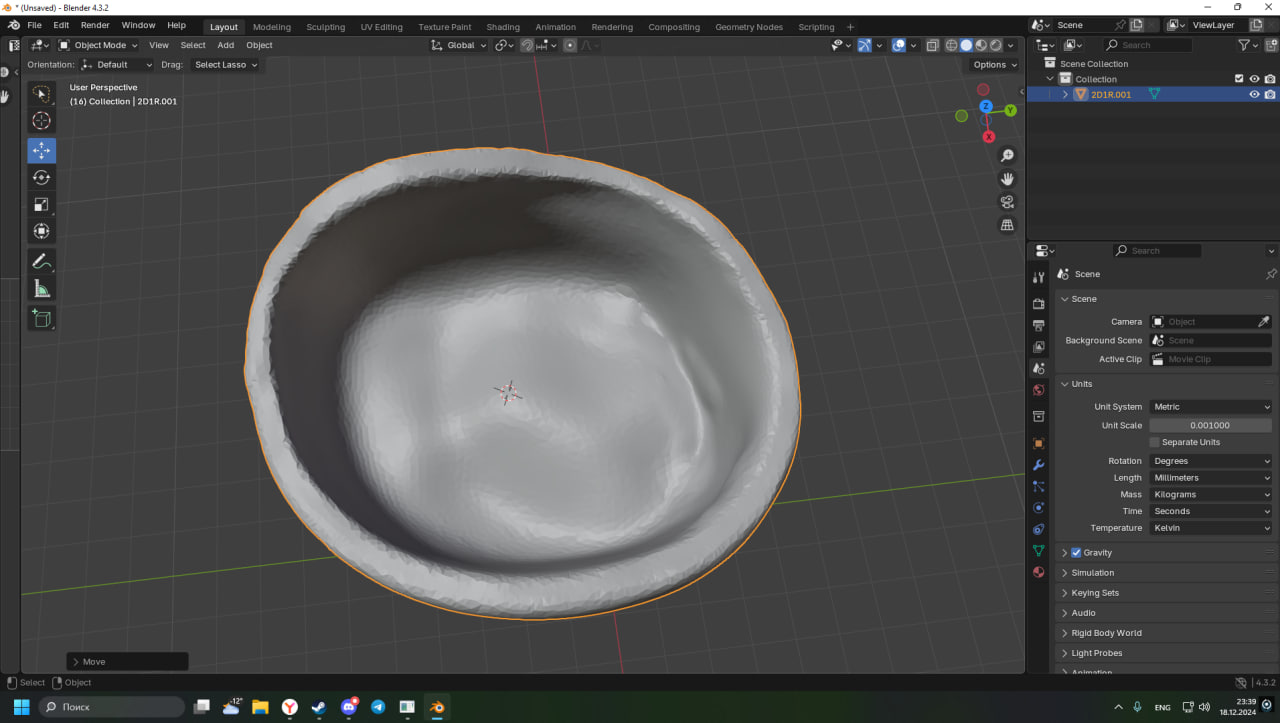Choose the Add Cube tool
The width and height of the screenshot is (1280, 723).
[41, 318]
